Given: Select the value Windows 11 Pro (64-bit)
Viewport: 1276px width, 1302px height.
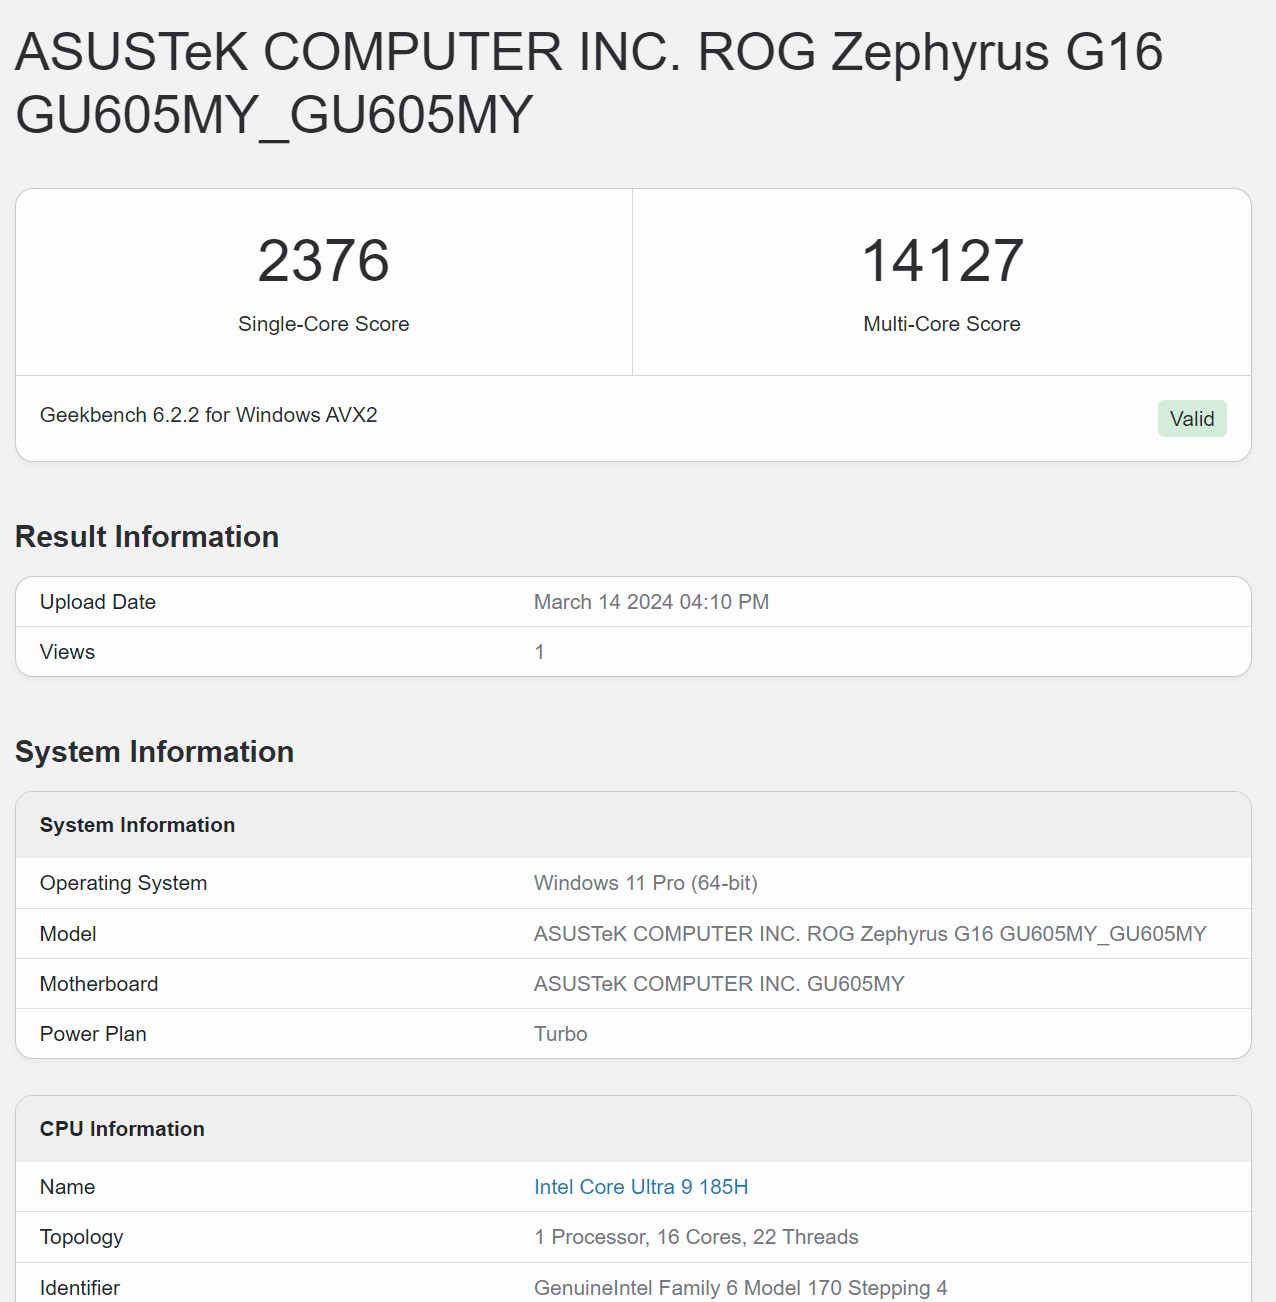Looking at the screenshot, I should click(646, 883).
